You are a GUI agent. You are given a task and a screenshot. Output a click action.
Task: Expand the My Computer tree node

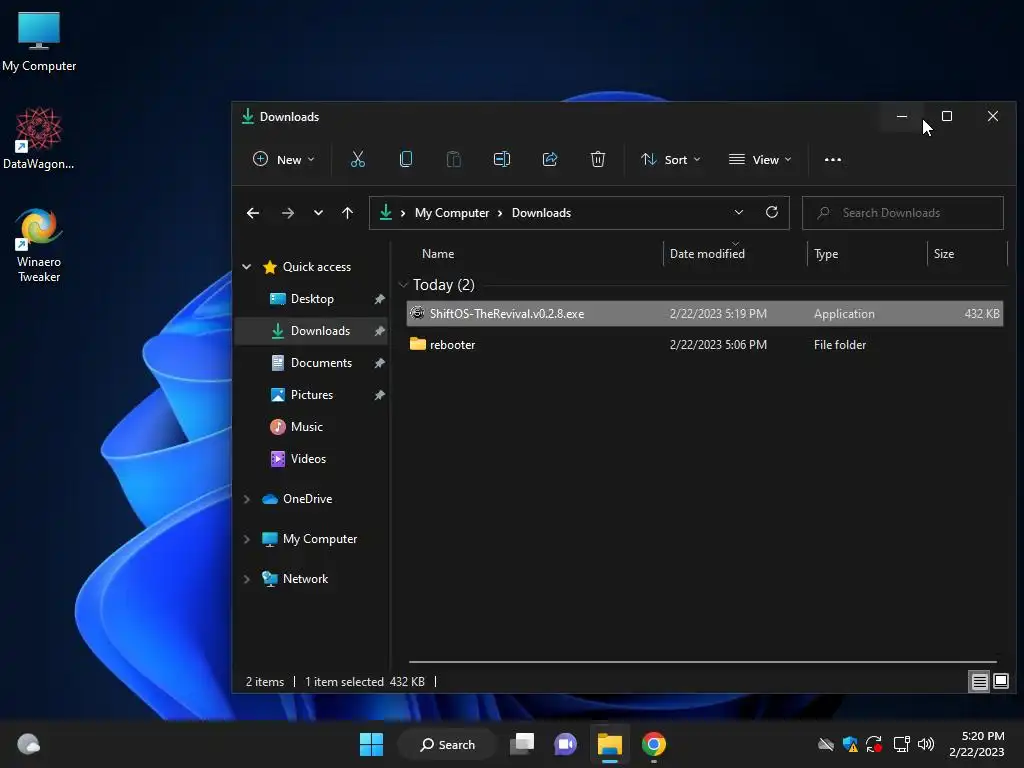pyautogui.click(x=247, y=539)
